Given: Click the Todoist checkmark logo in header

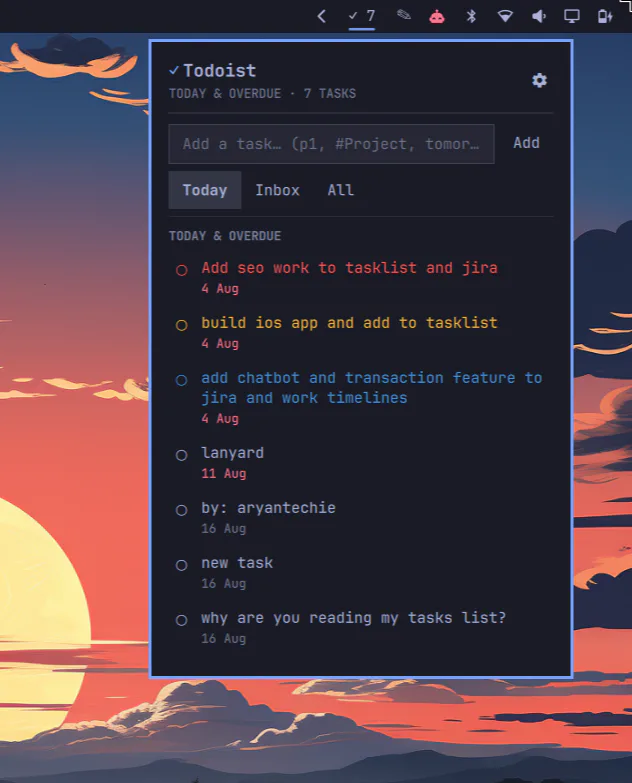Looking at the screenshot, I should tap(174, 70).
